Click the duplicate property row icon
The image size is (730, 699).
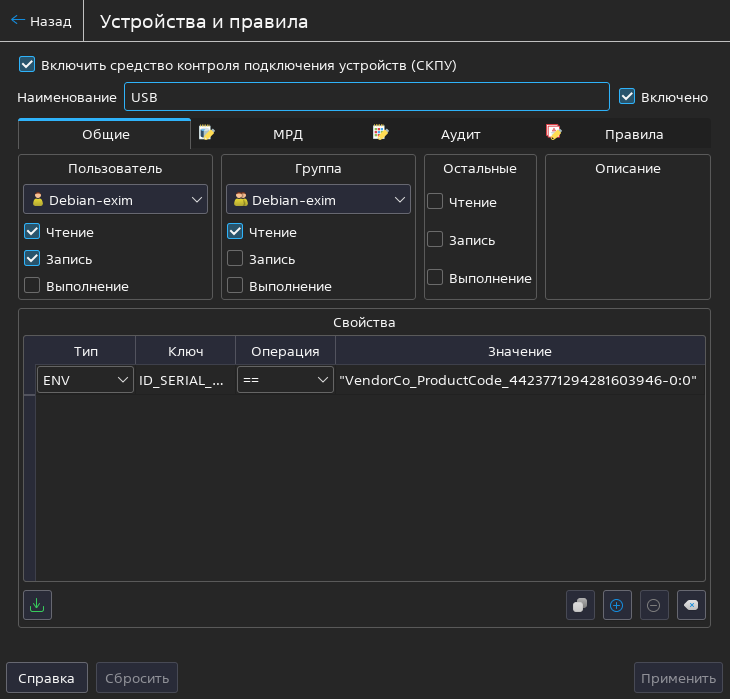580,605
